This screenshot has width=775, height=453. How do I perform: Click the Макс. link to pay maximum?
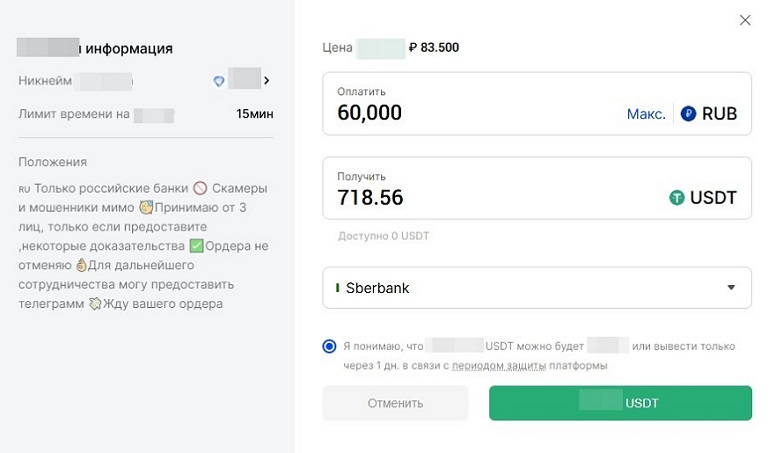point(646,114)
